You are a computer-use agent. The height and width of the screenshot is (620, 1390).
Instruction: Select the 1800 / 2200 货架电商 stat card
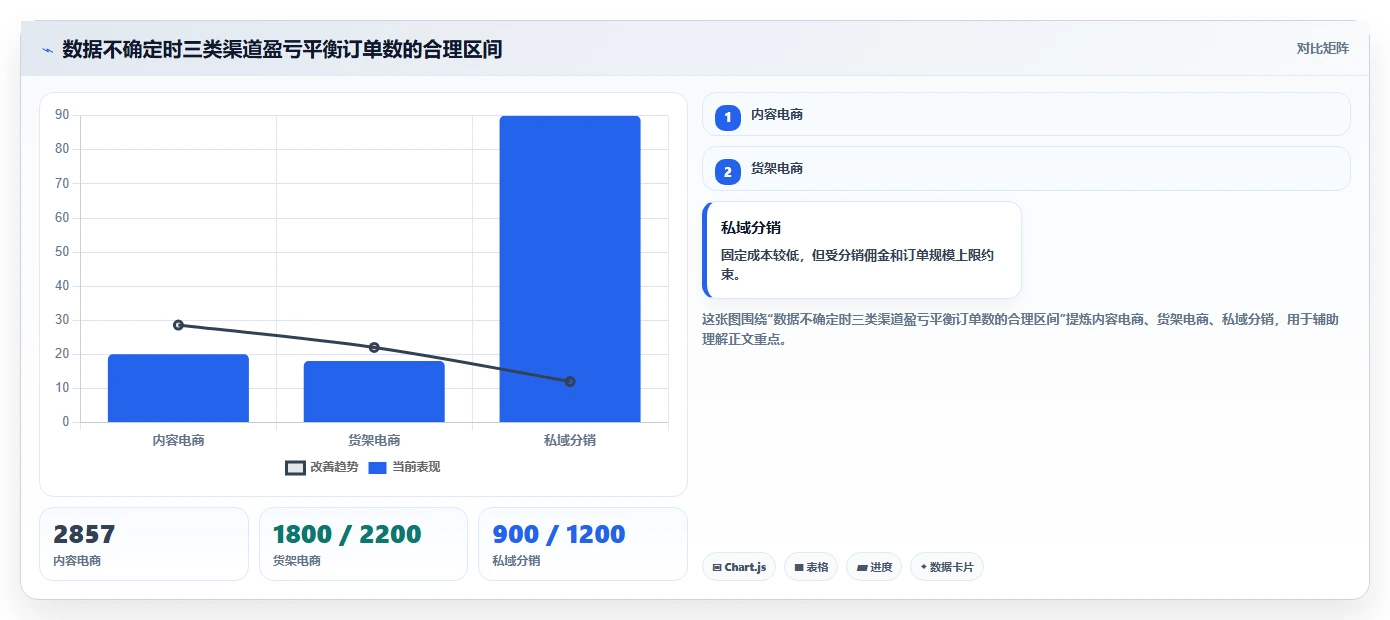363,544
